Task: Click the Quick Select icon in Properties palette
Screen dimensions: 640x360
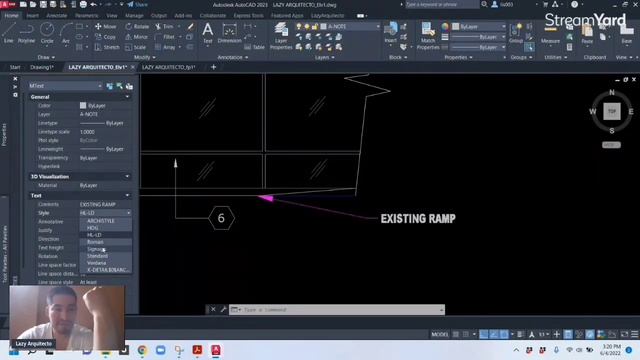Action: (x=129, y=86)
